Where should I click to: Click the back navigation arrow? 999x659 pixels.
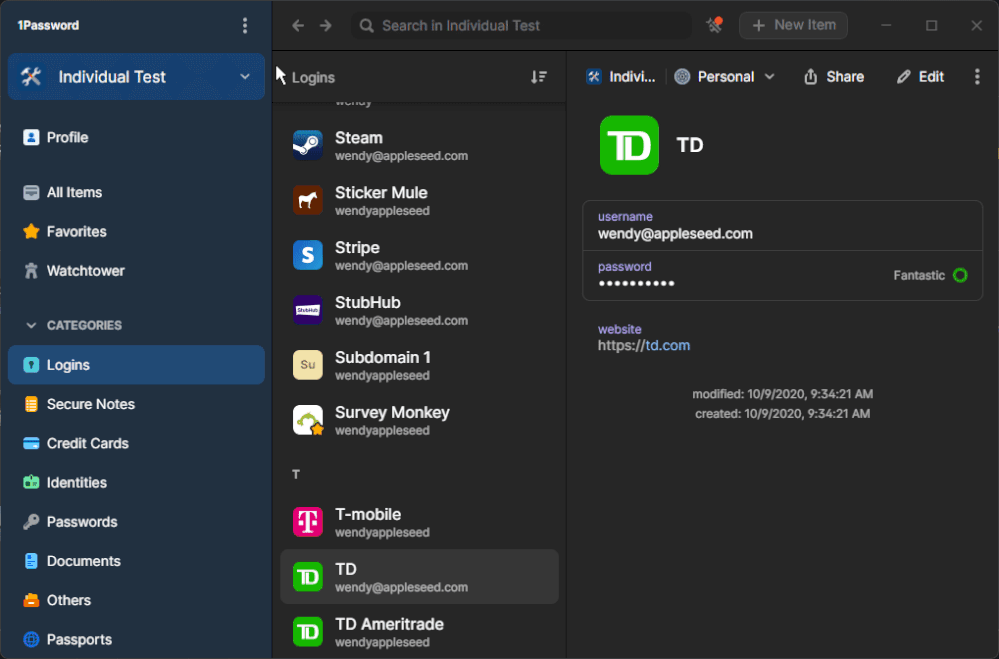click(298, 26)
